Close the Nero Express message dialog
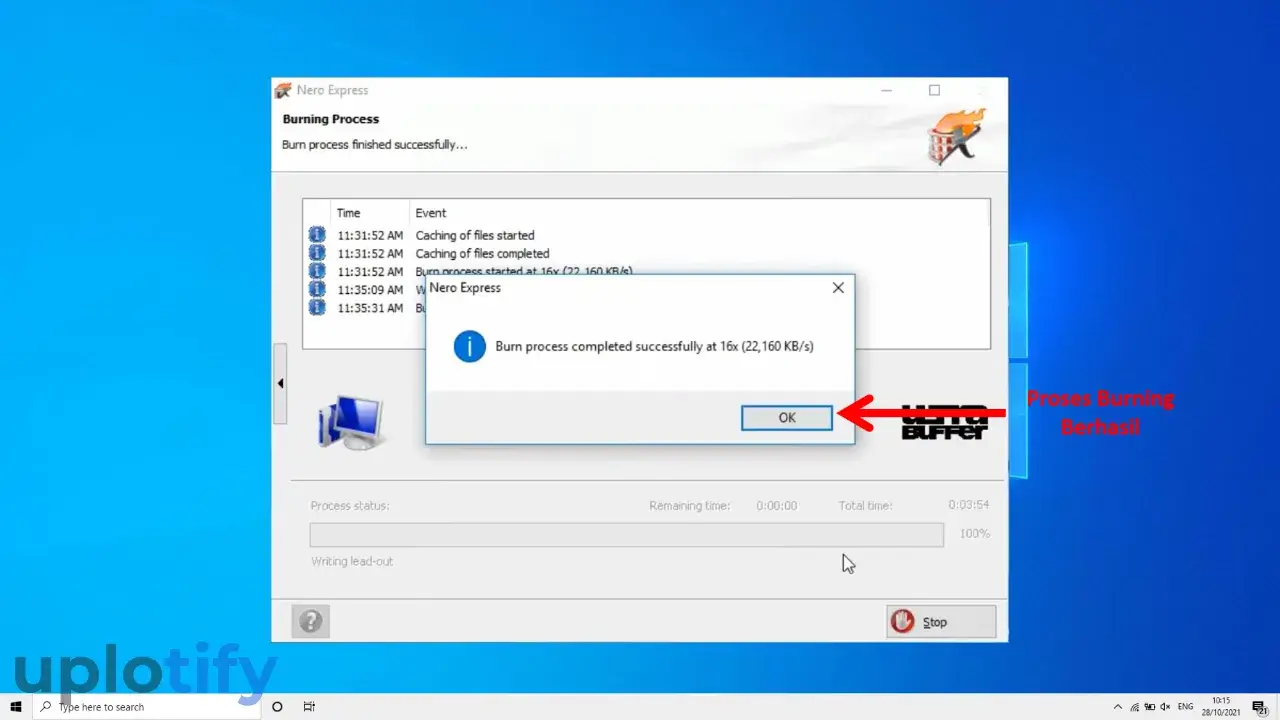The image size is (1280, 720). tap(838, 288)
